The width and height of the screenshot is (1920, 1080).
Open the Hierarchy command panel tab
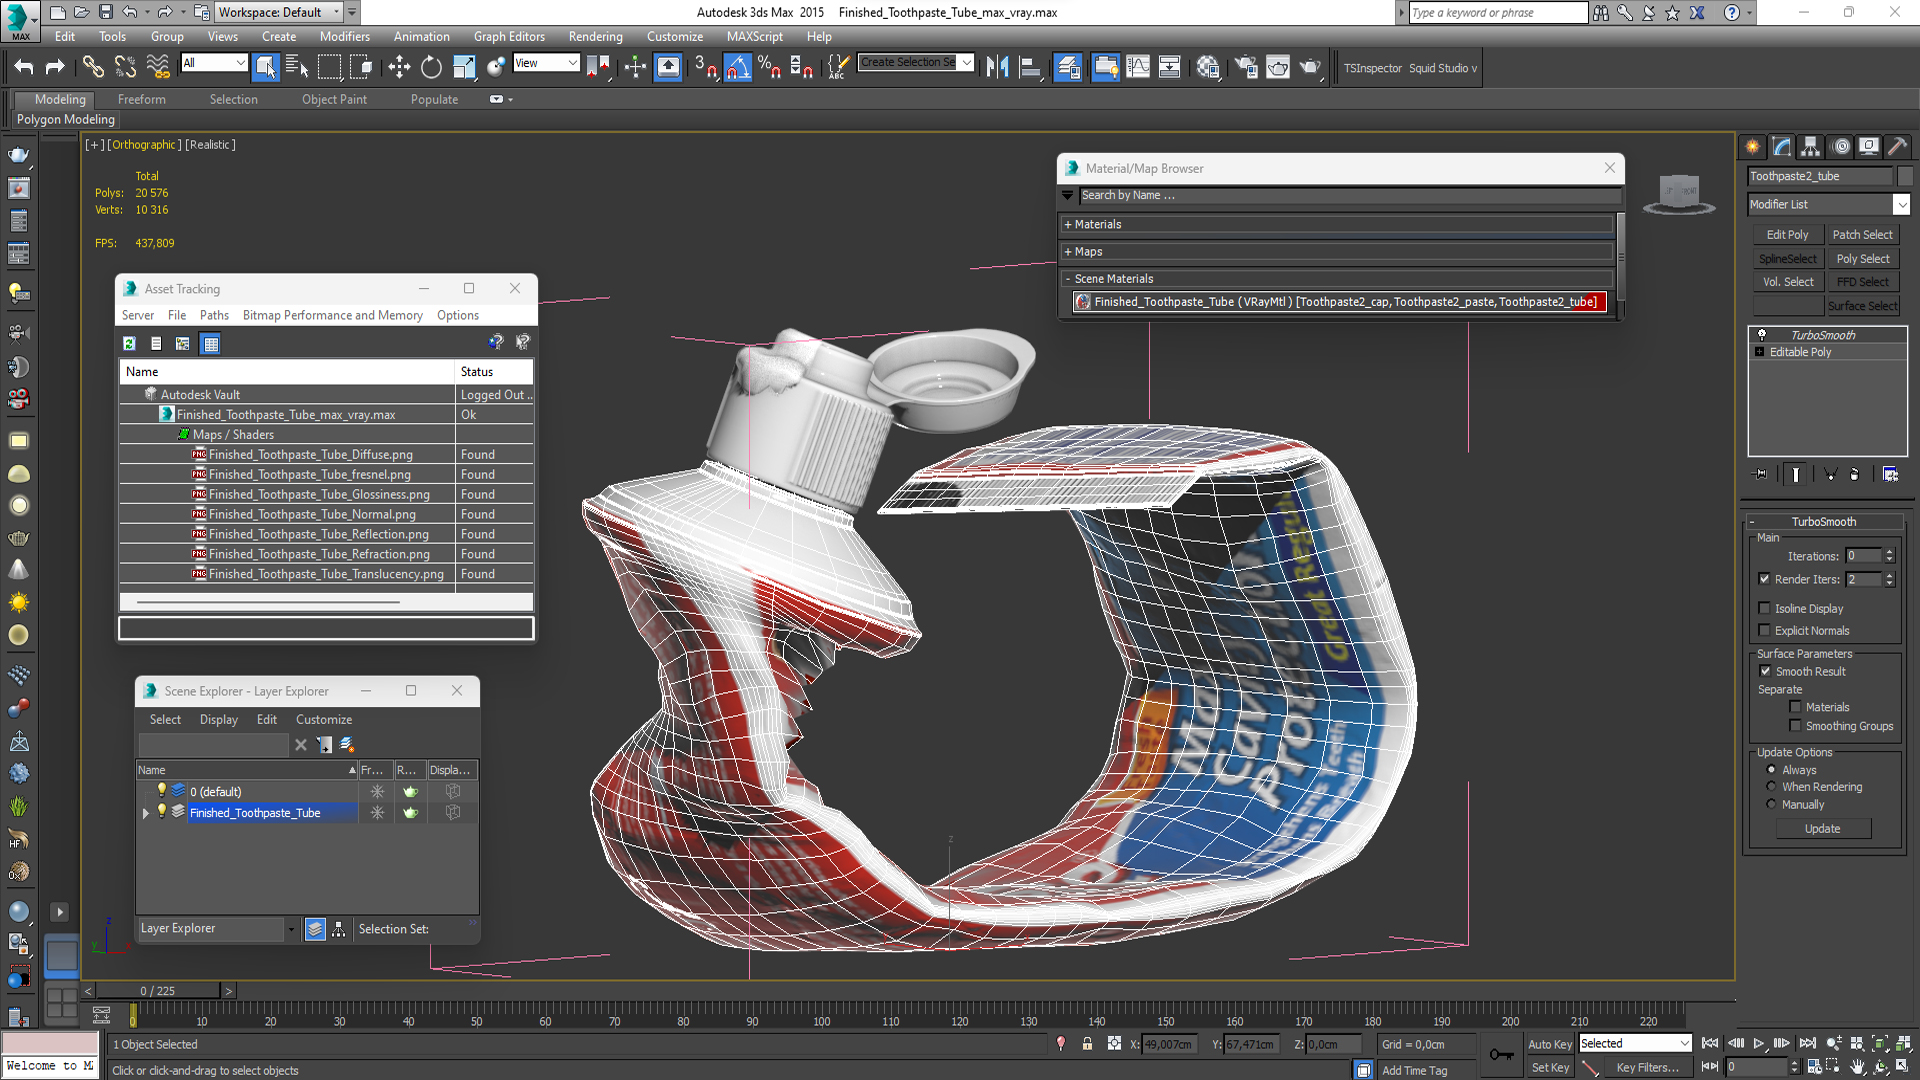[x=1811, y=147]
